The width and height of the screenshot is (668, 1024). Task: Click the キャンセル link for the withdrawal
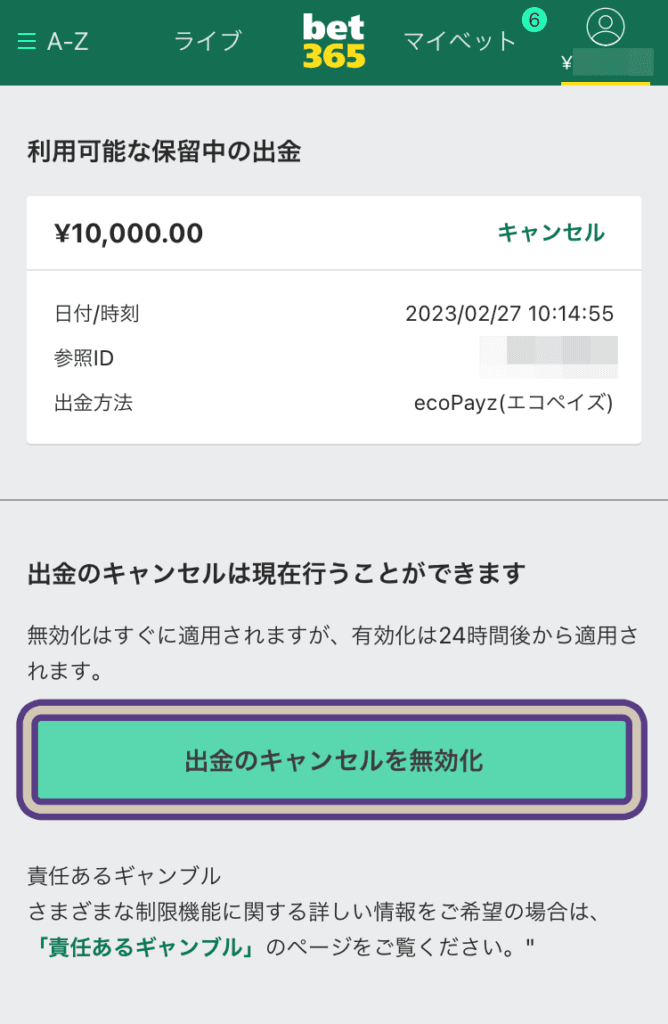(x=551, y=232)
